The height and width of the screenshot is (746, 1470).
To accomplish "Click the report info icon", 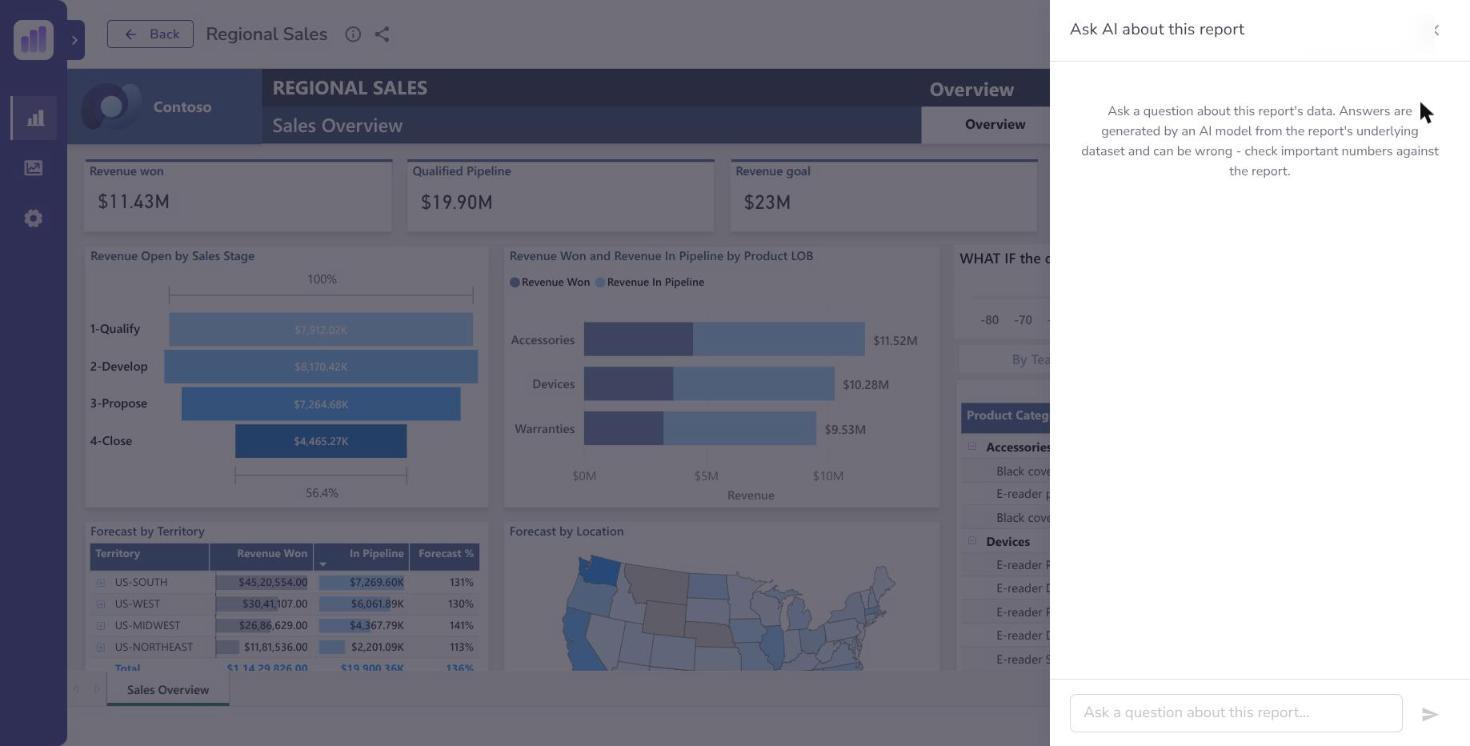I will point(353,34).
